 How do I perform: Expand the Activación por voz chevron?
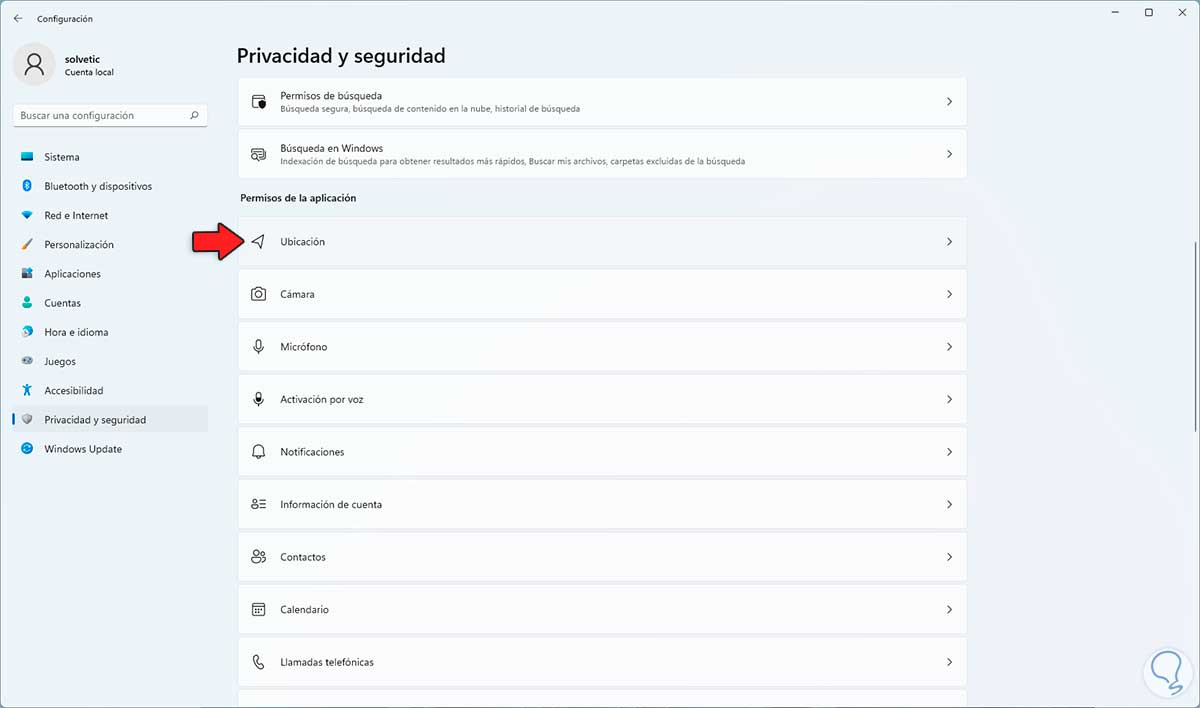949,399
